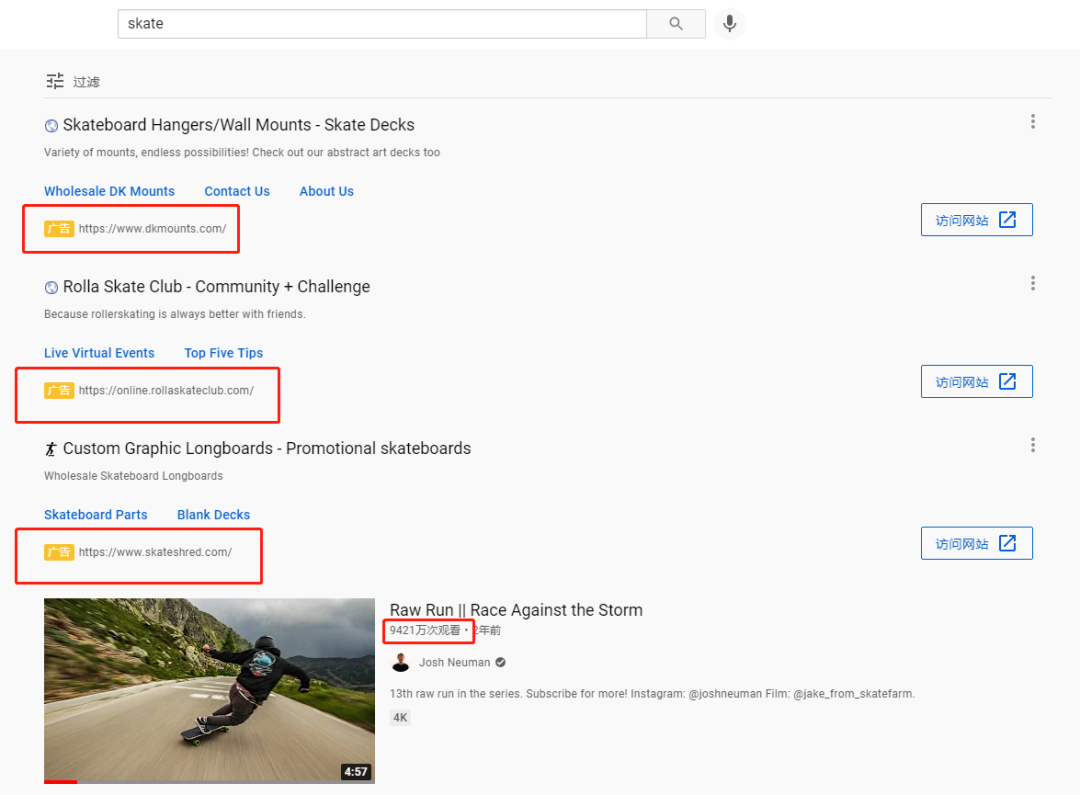Click 'Wholesale Skateboard Longboards' description
This screenshot has width=1080, height=795.
[x=134, y=476]
